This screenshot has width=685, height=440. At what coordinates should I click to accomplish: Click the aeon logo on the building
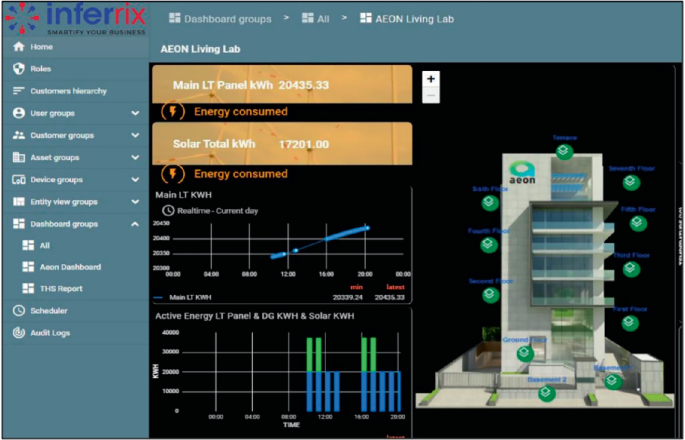(522, 173)
